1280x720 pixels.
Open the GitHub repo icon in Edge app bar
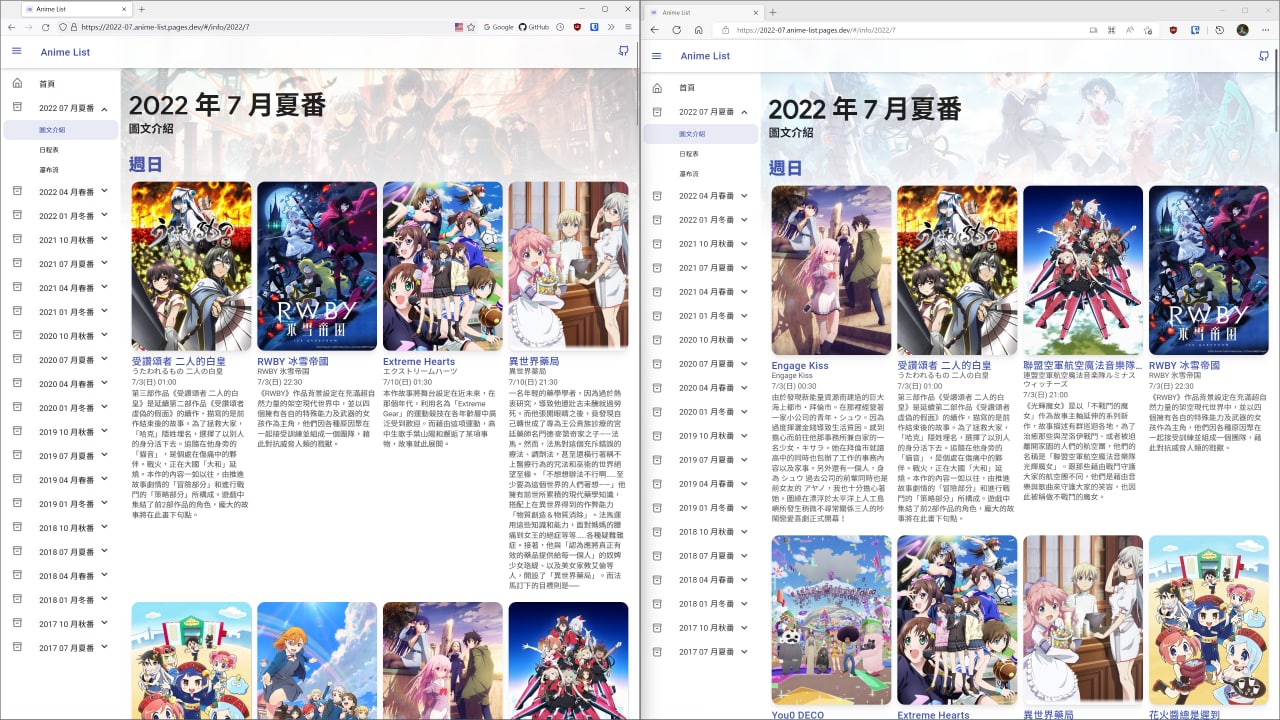coord(1263,56)
